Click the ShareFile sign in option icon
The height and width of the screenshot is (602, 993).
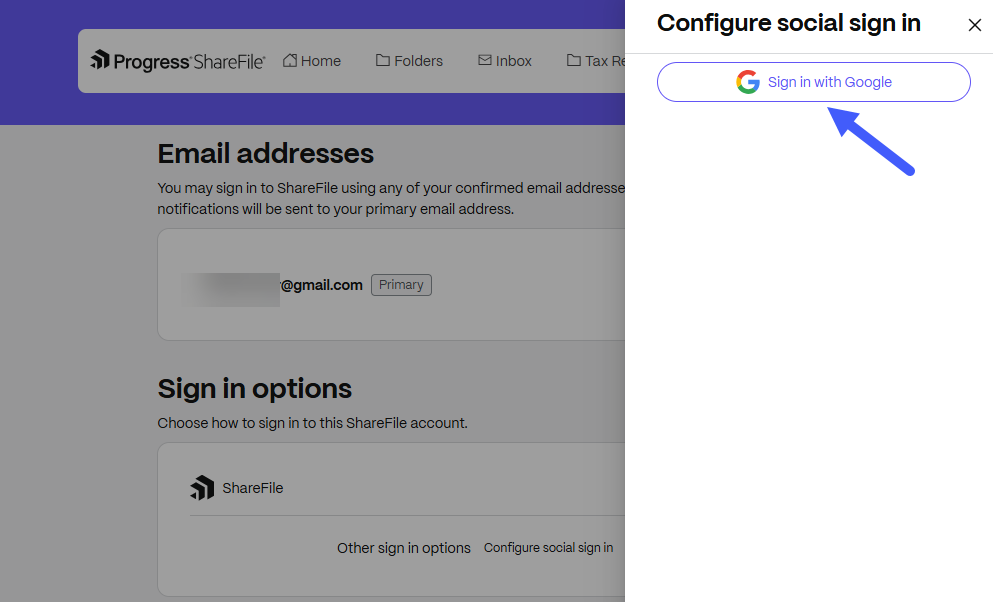[x=202, y=488]
